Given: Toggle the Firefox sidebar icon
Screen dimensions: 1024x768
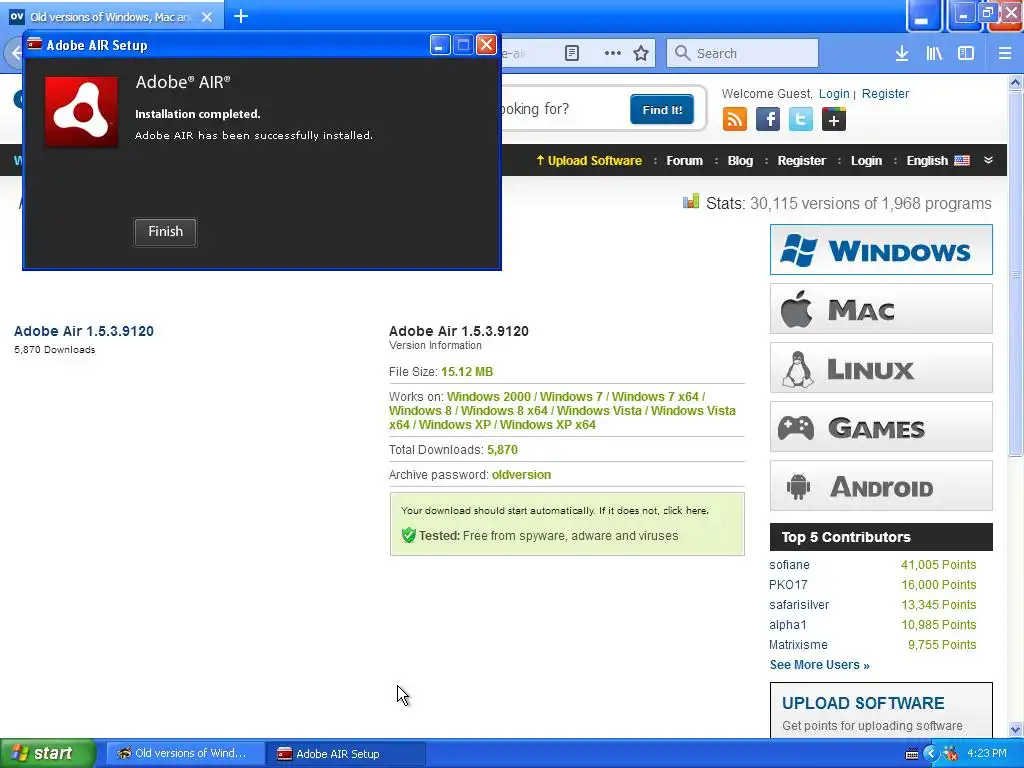Looking at the screenshot, I should (966, 53).
